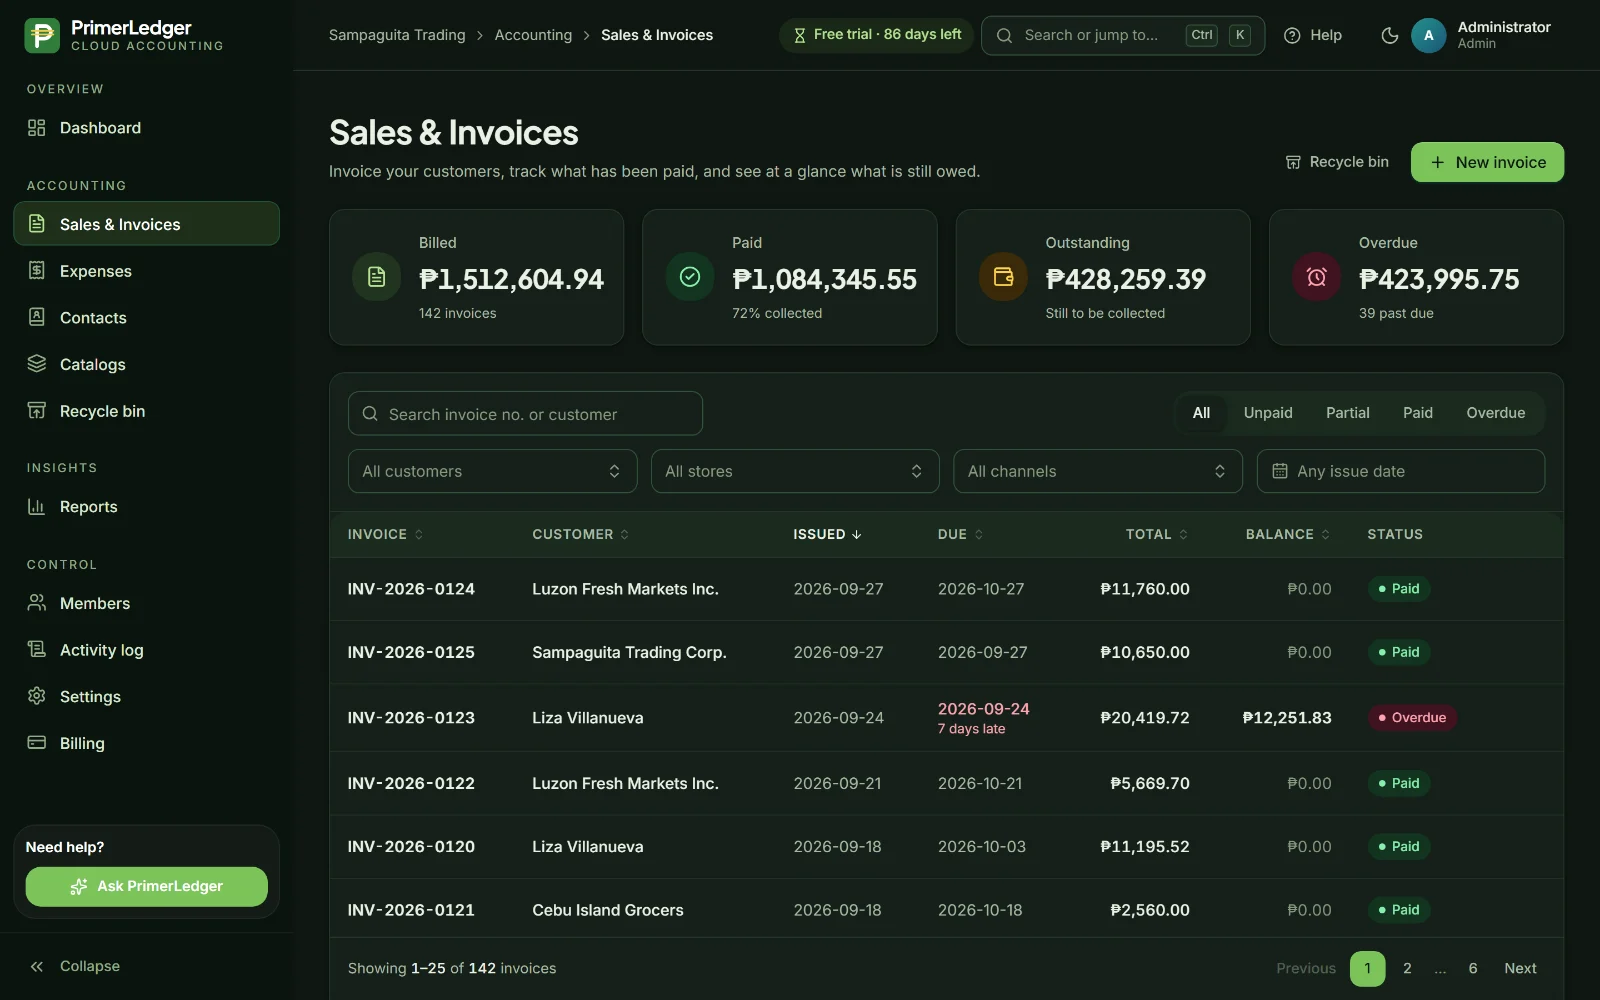Screen dimensions: 1600x1000
Task: Click the Free trial 86 days left badge
Action: click(876, 35)
